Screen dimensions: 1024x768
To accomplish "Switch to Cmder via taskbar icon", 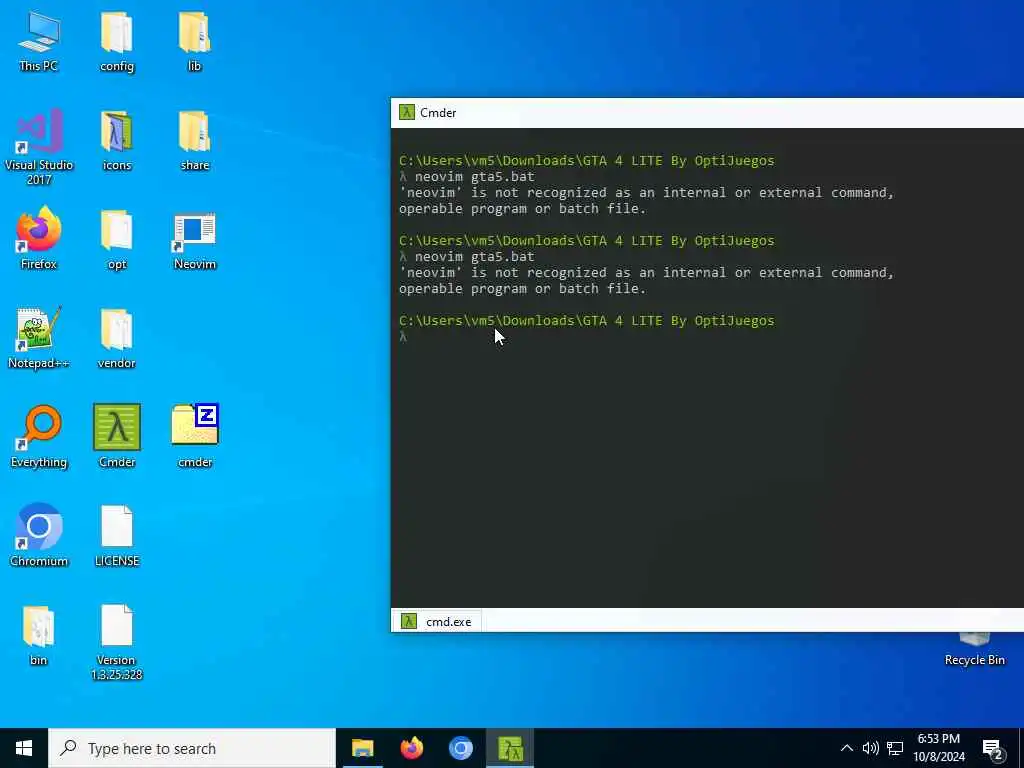I will [510, 748].
